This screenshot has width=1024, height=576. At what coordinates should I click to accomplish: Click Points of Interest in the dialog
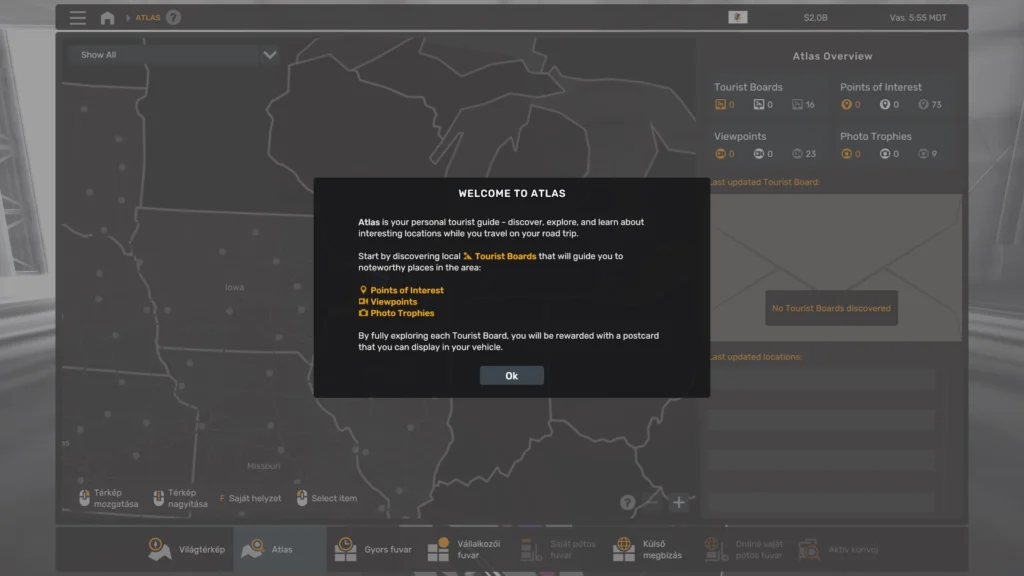401,290
